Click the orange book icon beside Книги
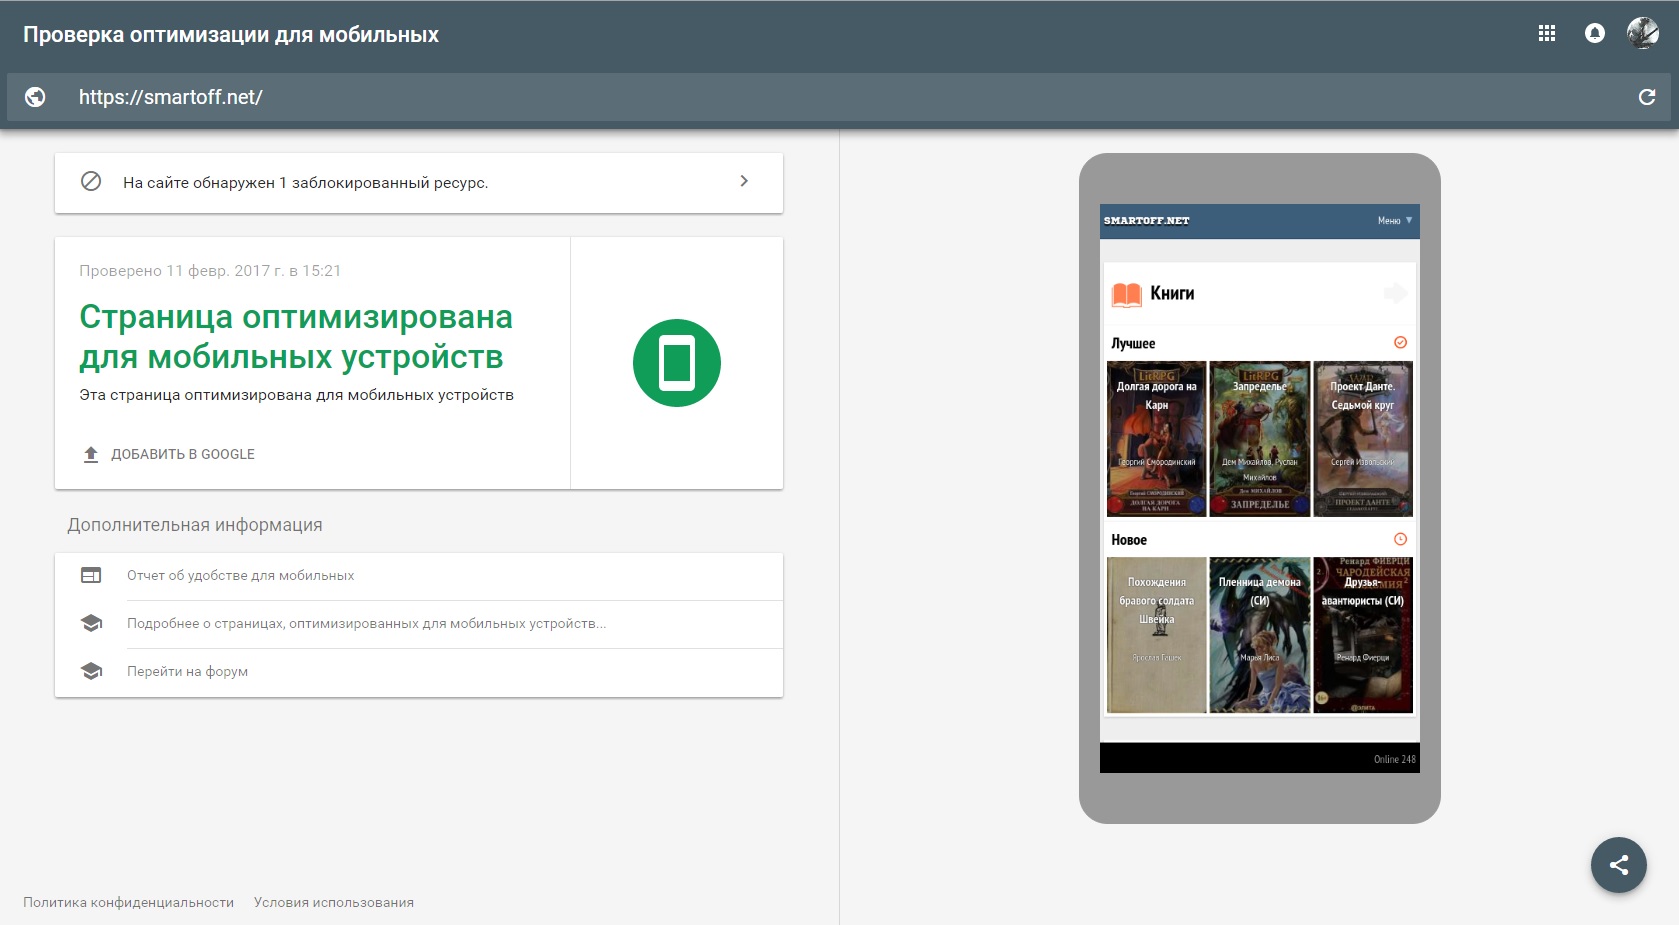This screenshot has height=925, width=1679. 1126,294
